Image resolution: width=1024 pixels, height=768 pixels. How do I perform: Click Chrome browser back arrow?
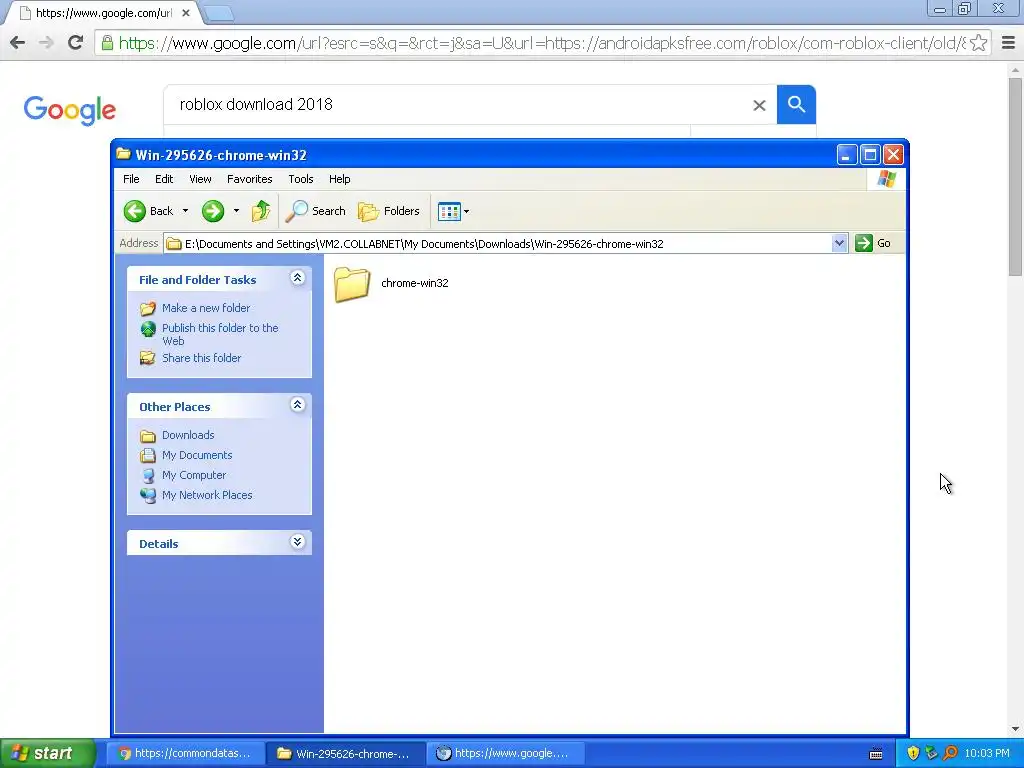18,43
